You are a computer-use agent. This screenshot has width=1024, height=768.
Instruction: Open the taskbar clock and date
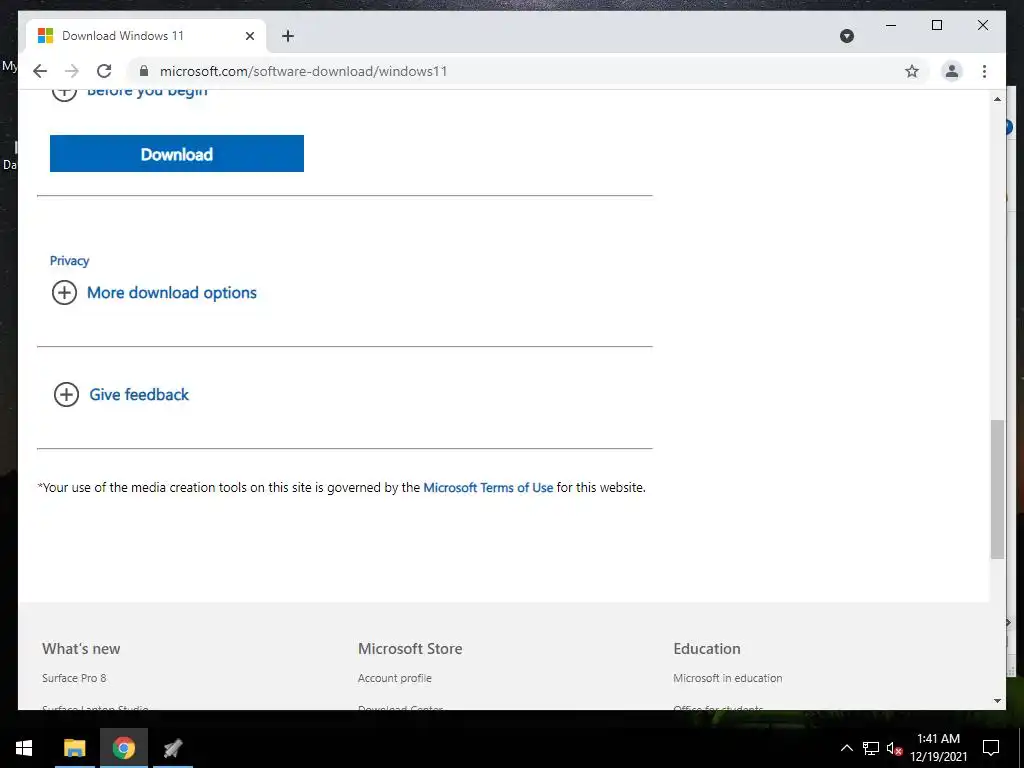(x=938, y=748)
